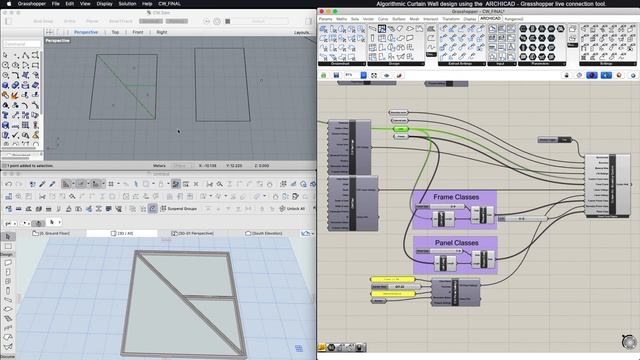Switch Rhino viewport to Right

click(x=162, y=32)
